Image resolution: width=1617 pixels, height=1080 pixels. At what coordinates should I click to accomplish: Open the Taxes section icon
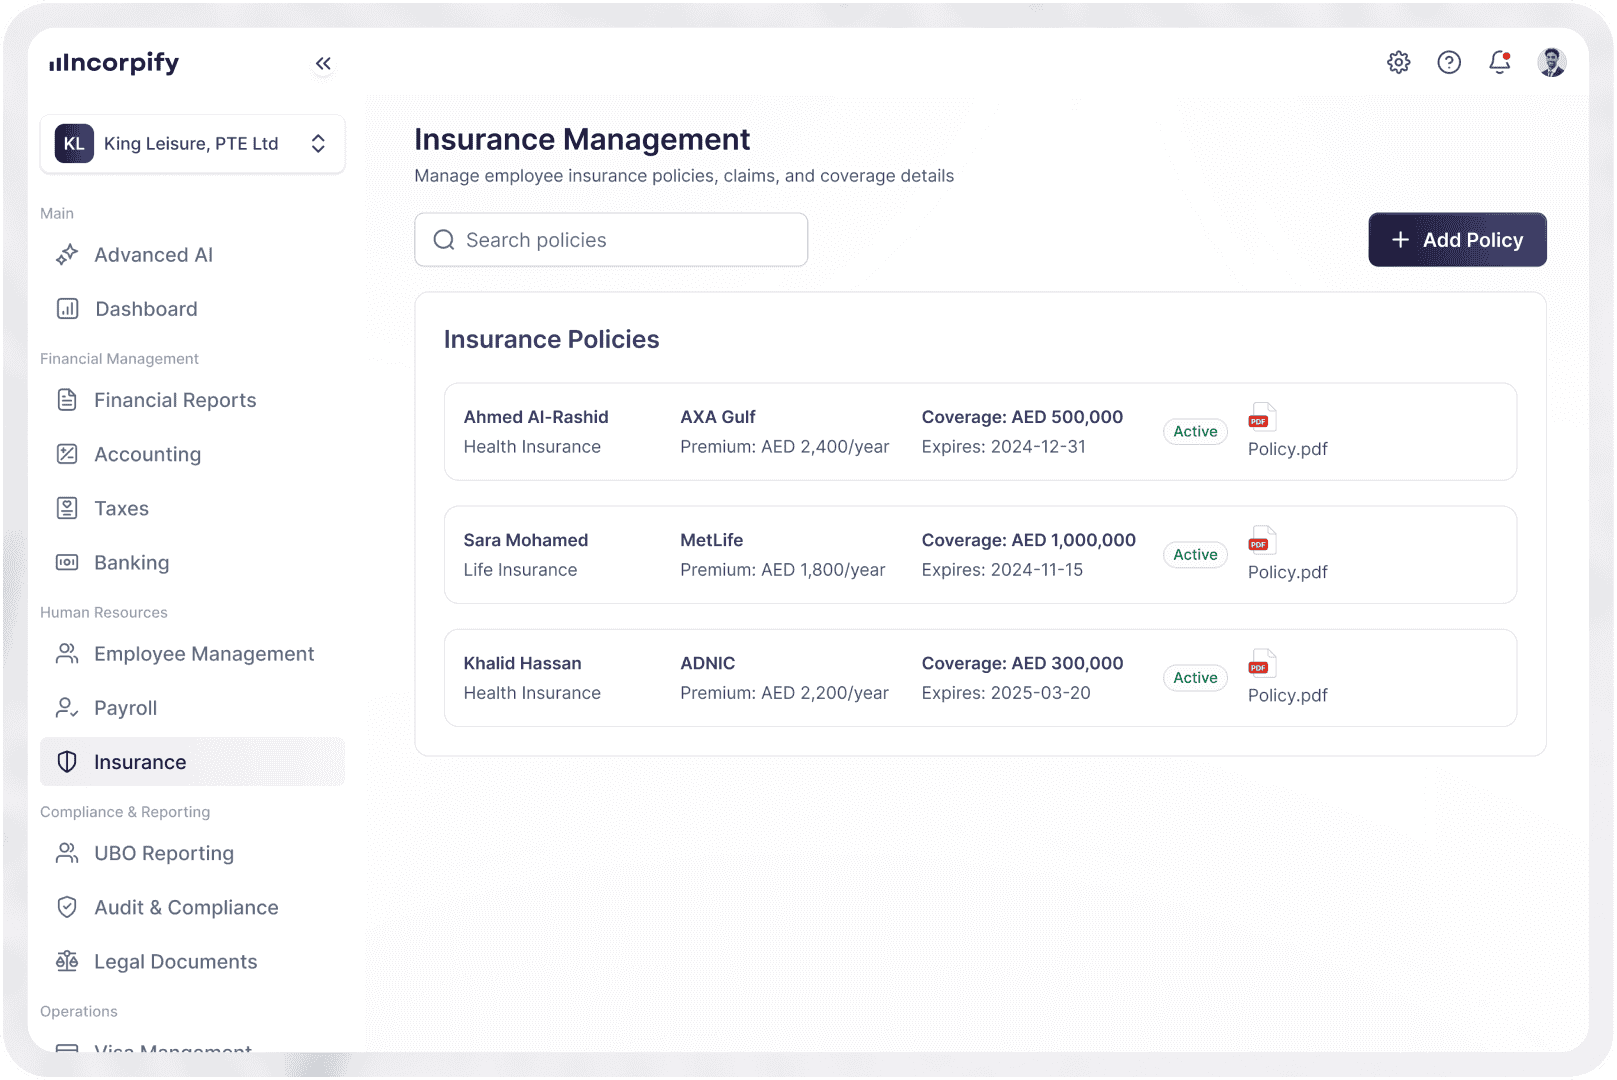tap(66, 508)
